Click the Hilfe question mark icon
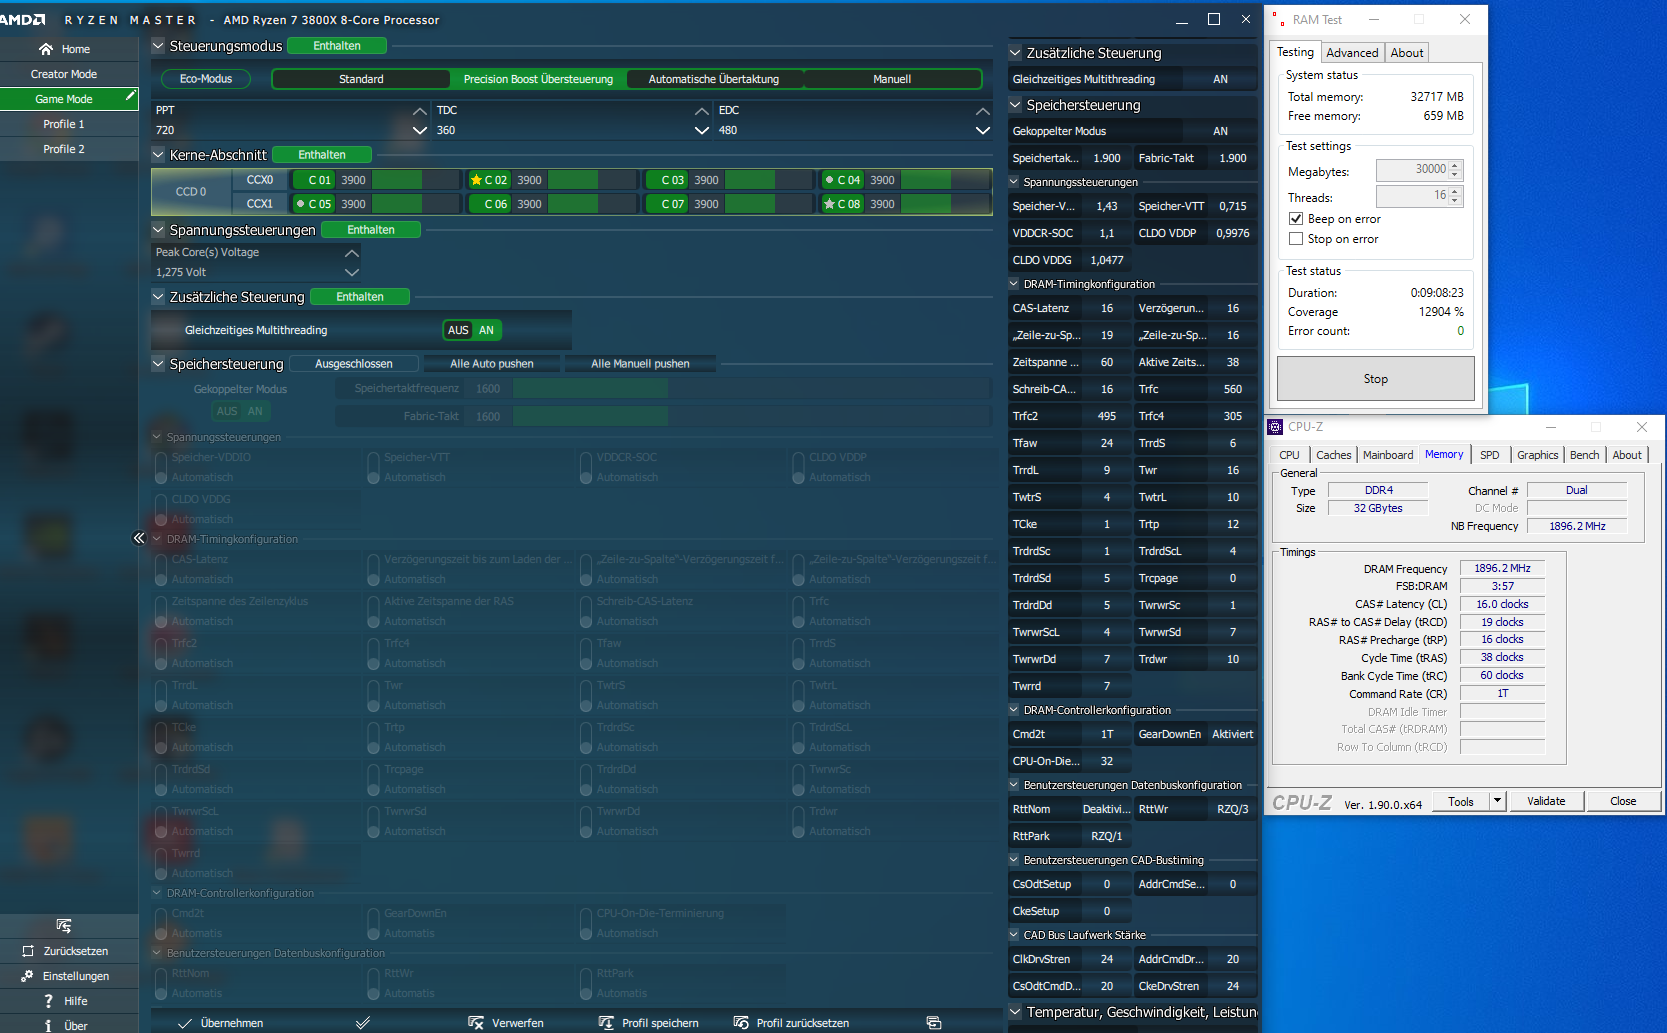 48,1001
